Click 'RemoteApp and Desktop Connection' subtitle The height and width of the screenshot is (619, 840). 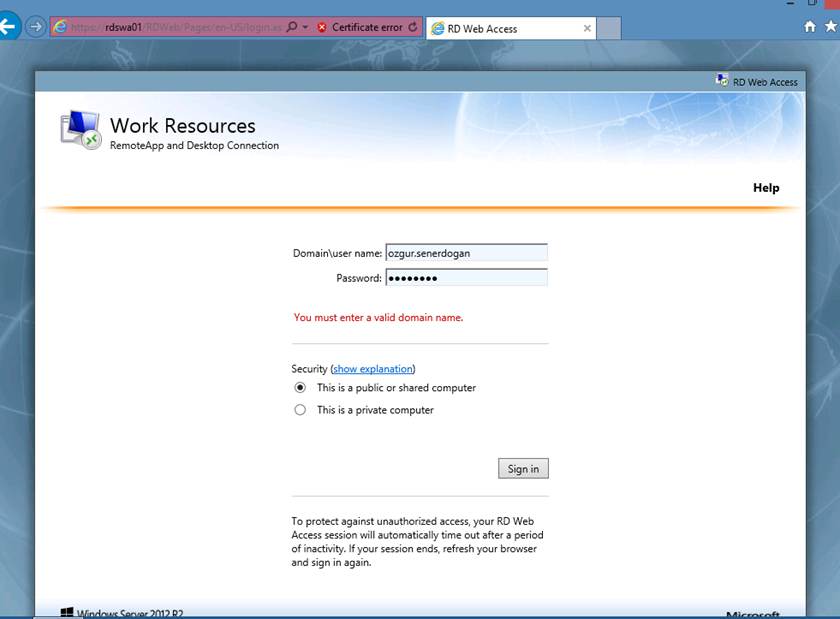click(x=194, y=145)
